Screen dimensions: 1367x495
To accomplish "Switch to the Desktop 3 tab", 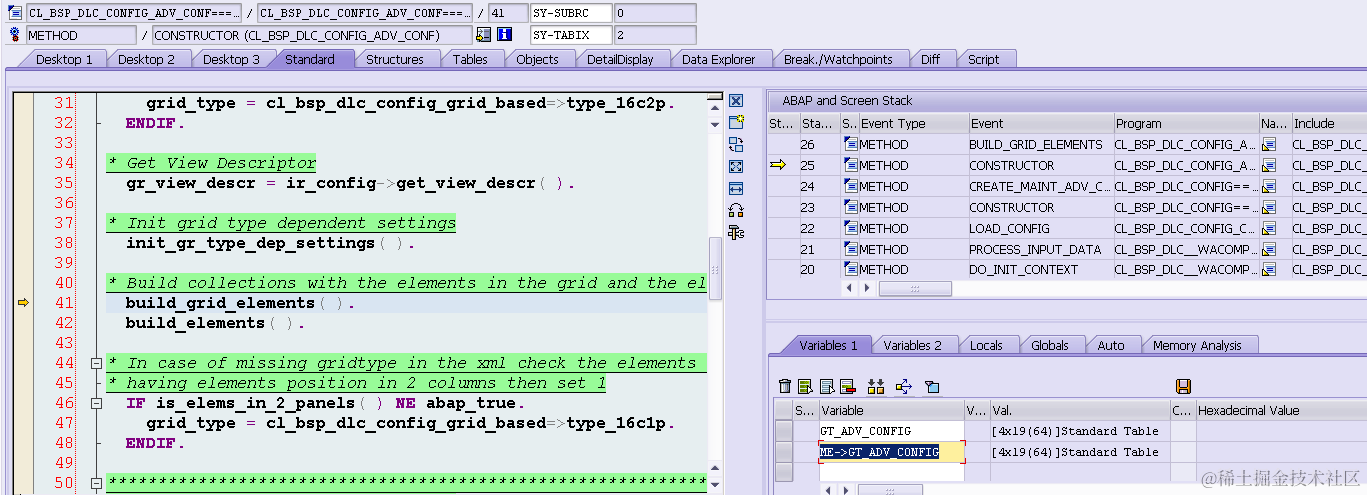I will (x=231, y=59).
